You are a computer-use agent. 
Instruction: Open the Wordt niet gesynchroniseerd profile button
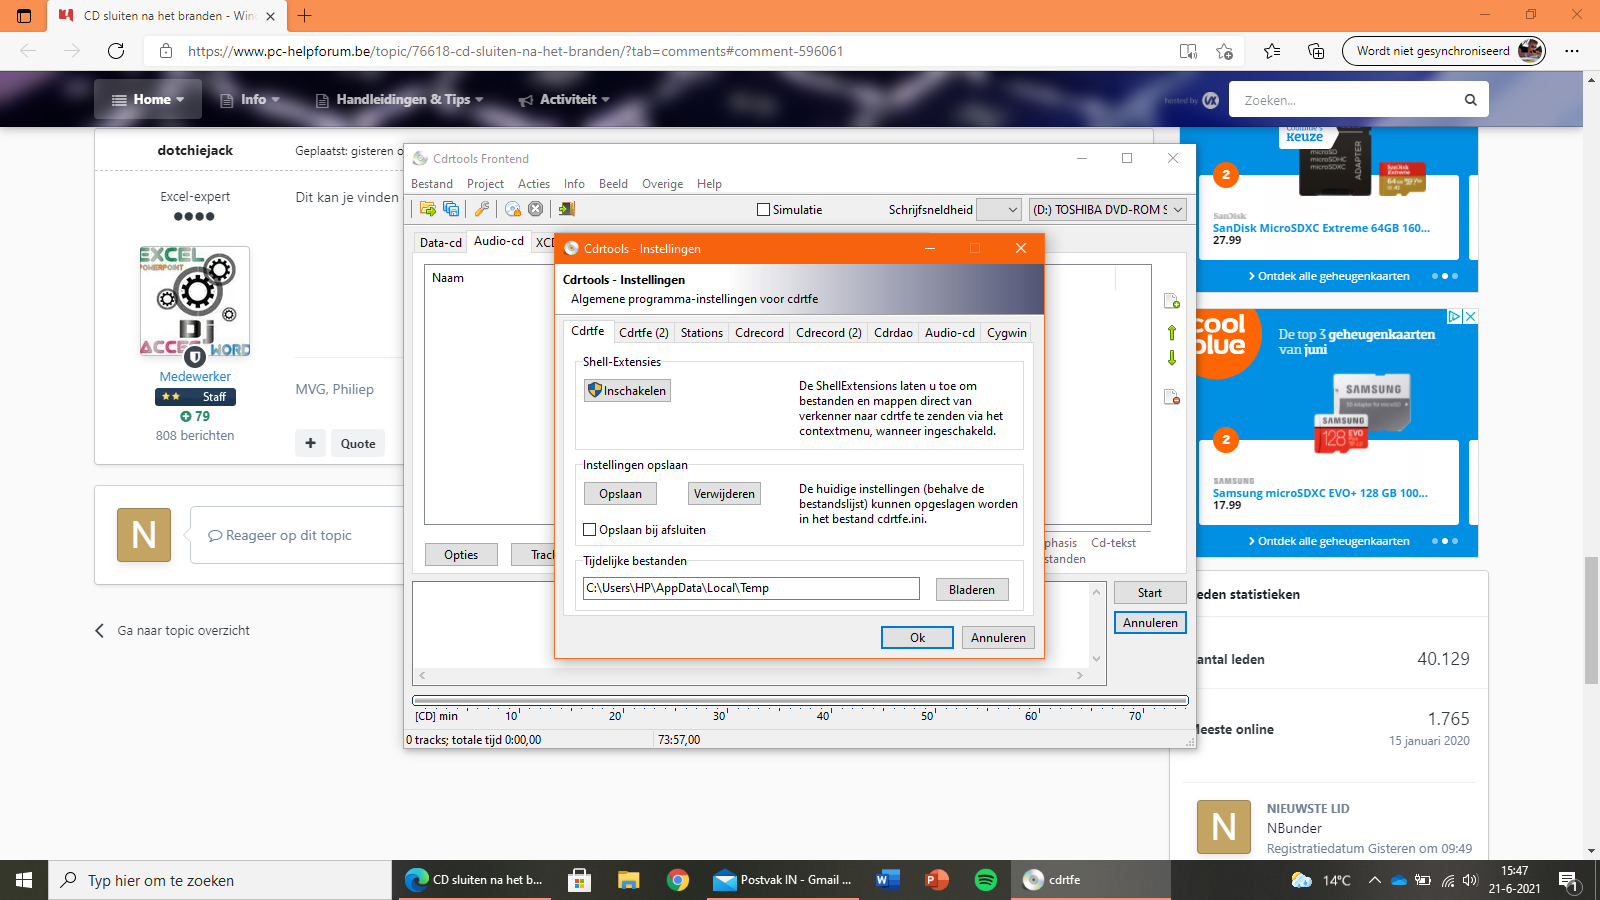tap(1444, 51)
